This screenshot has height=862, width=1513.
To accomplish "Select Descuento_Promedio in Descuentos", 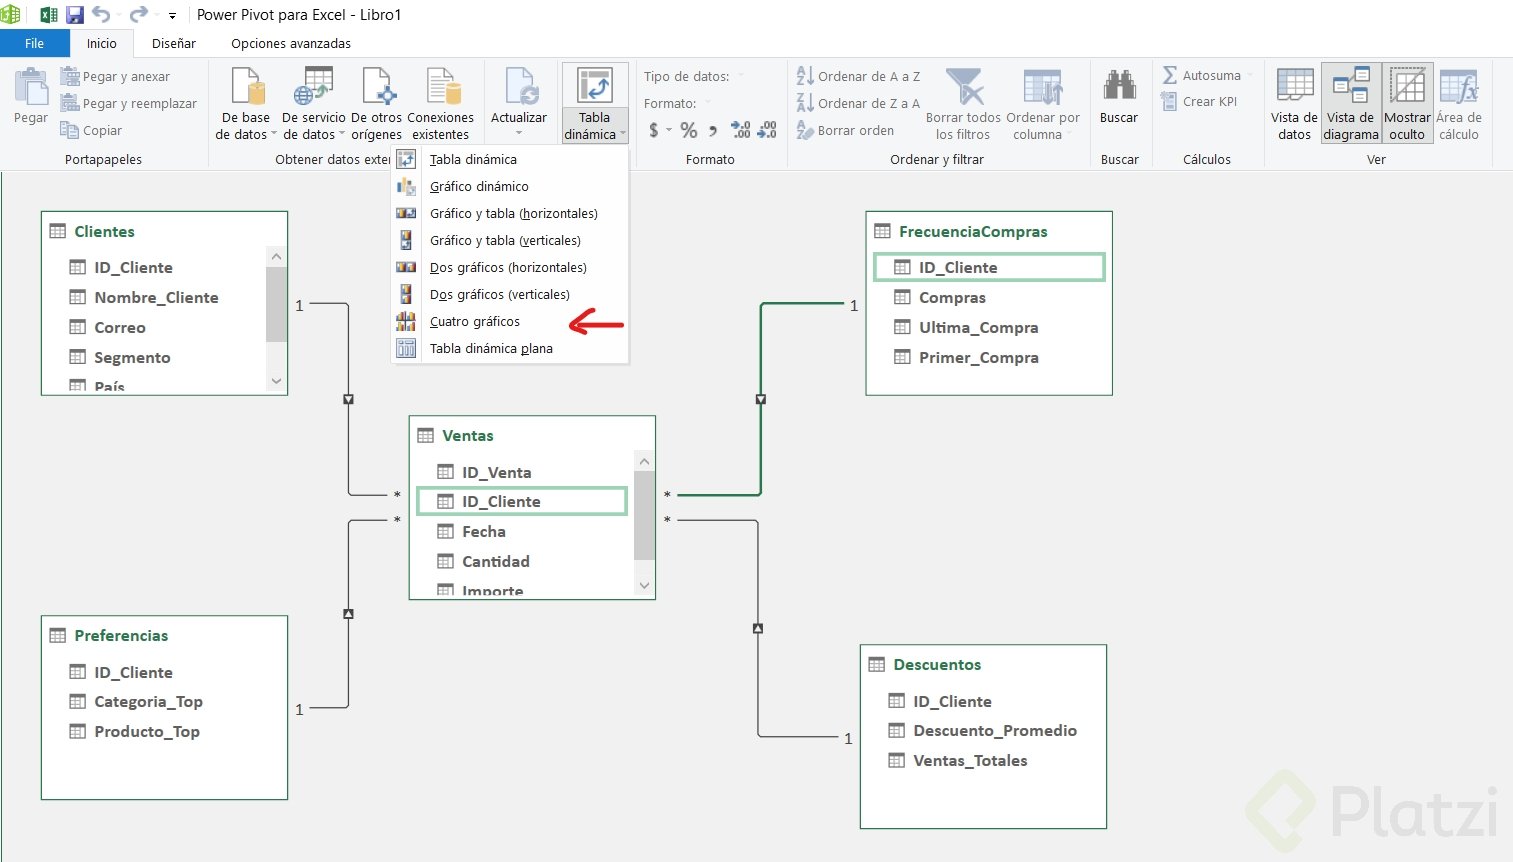I will click(995, 730).
